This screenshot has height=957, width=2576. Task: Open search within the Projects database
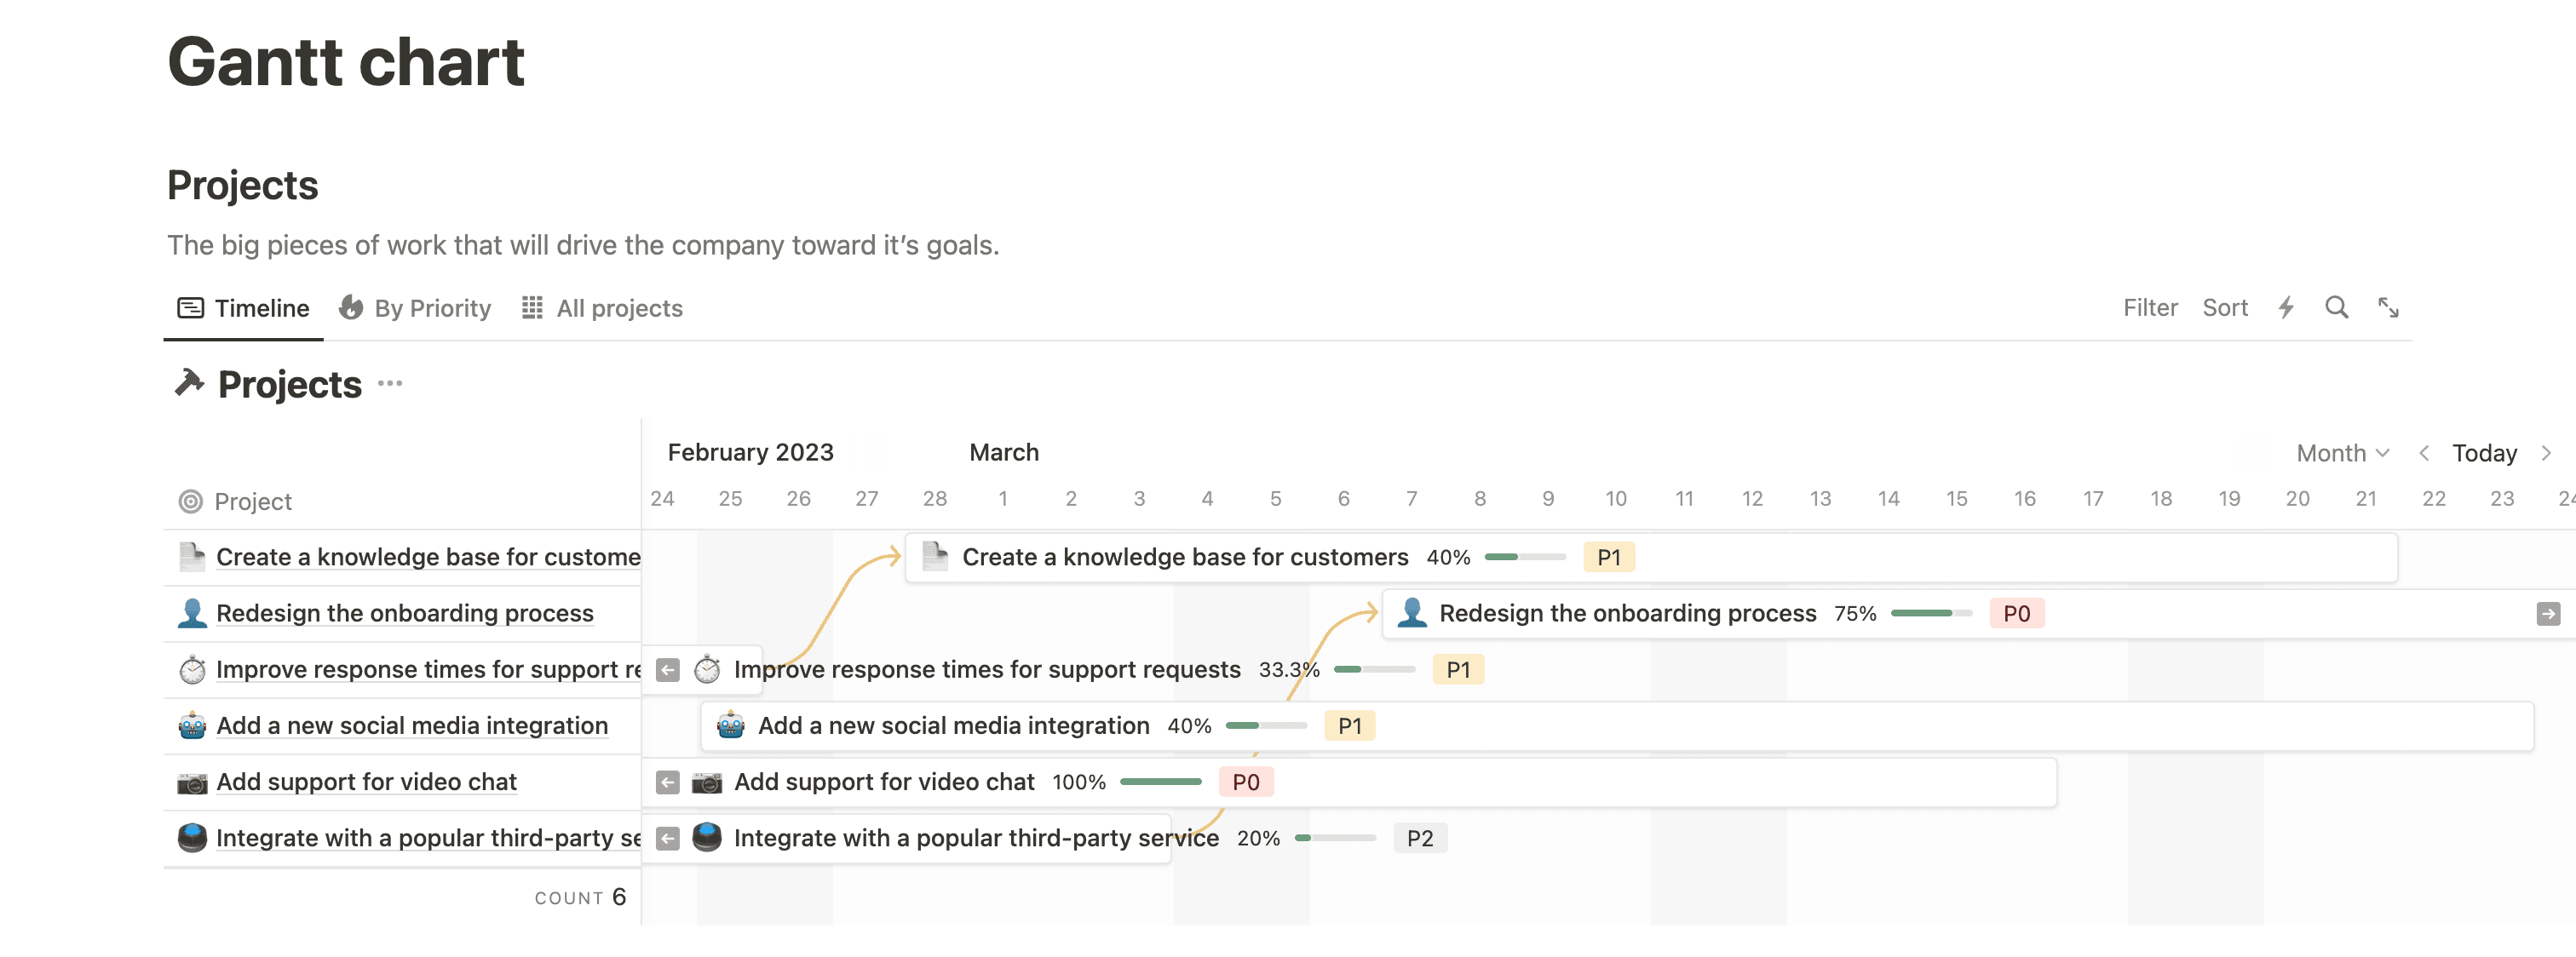tap(2337, 308)
